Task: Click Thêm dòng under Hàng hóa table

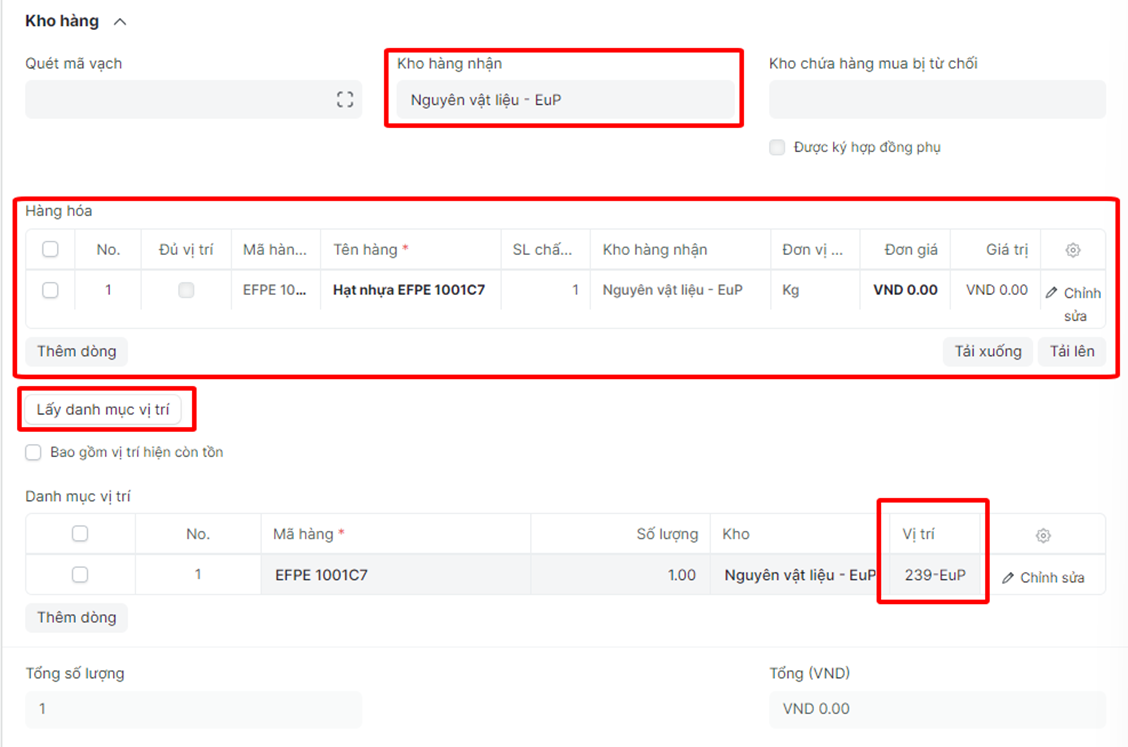Action: (77, 351)
